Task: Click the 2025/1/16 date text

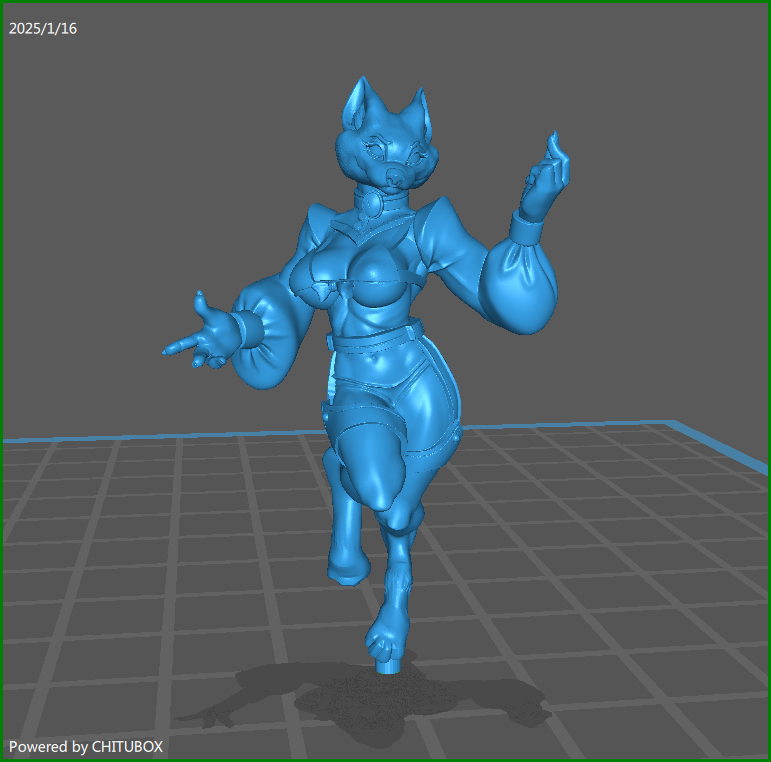Action: click(43, 28)
